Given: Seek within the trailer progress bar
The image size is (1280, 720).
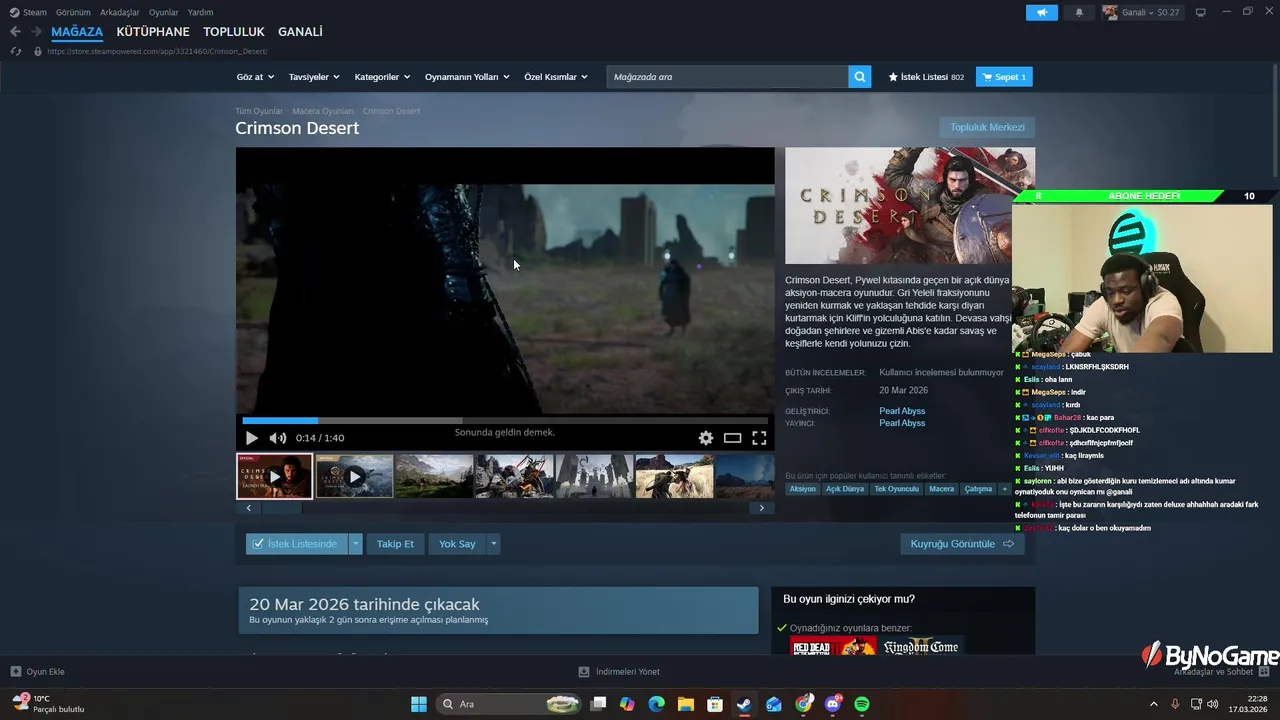Looking at the screenshot, I should coord(505,421).
